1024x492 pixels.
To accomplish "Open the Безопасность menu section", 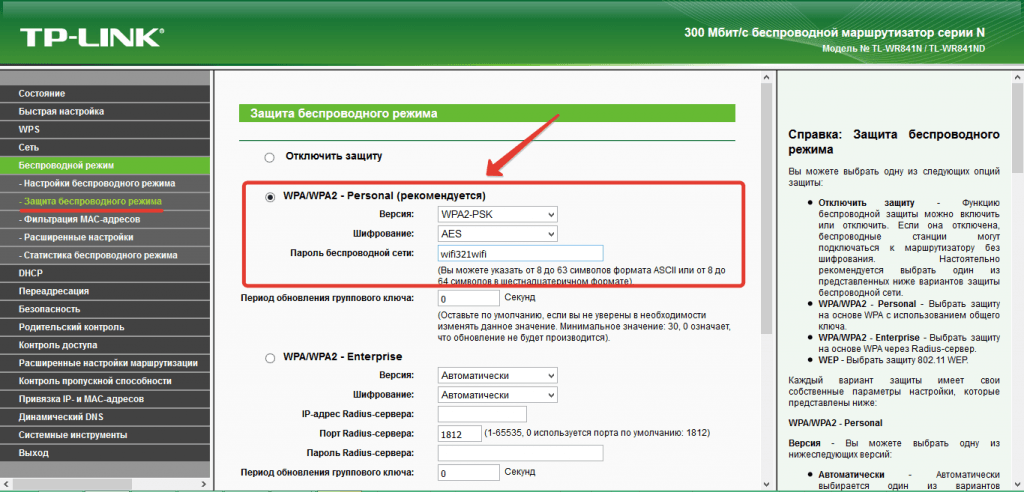I will (105, 309).
